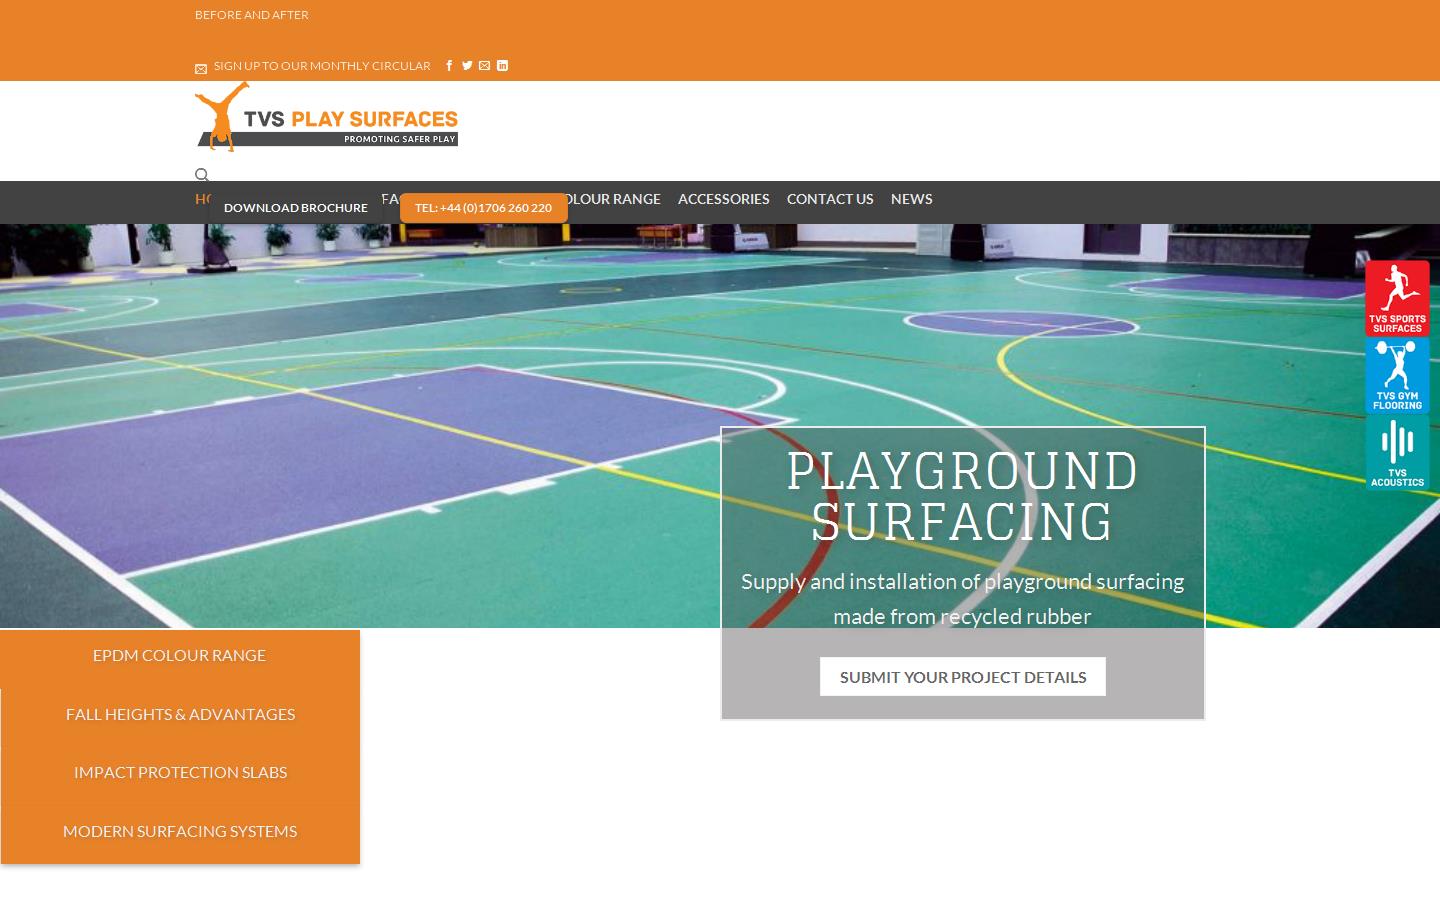Open the Twitter social icon
1440x900 pixels.
click(467, 66)
